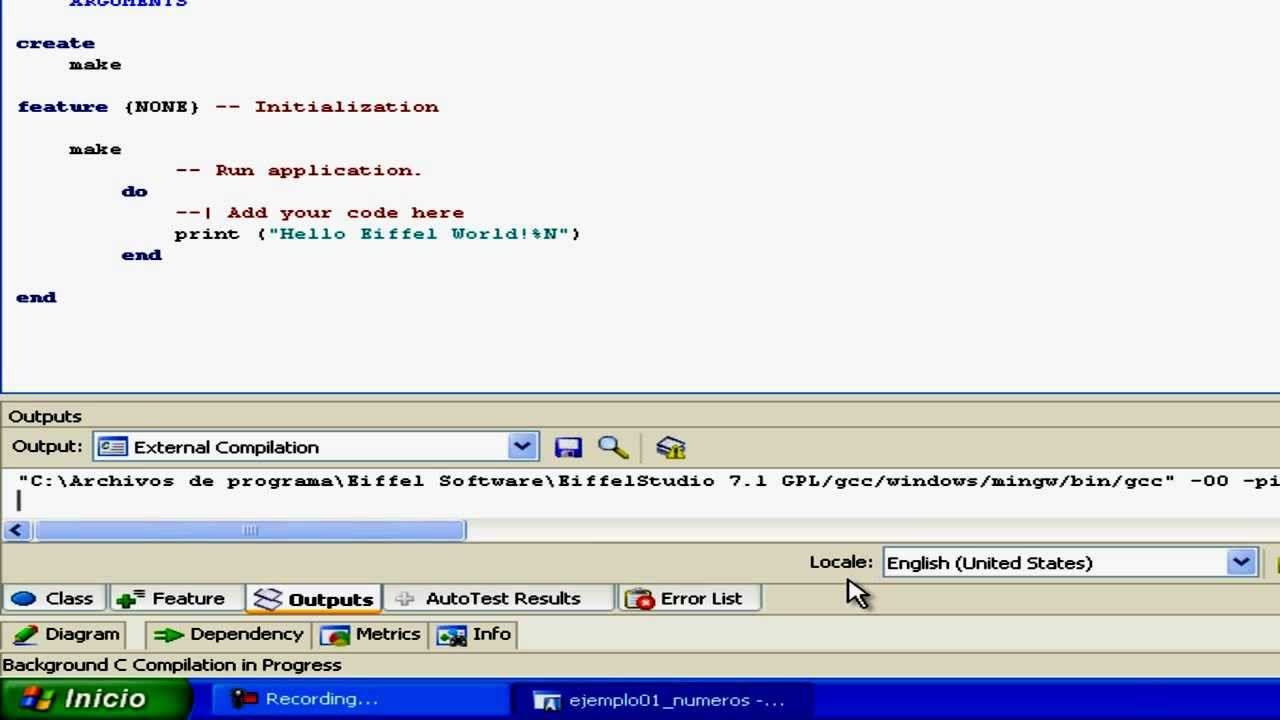
Task: Click the gcc command line in output
Action: [x=648, y=481]
